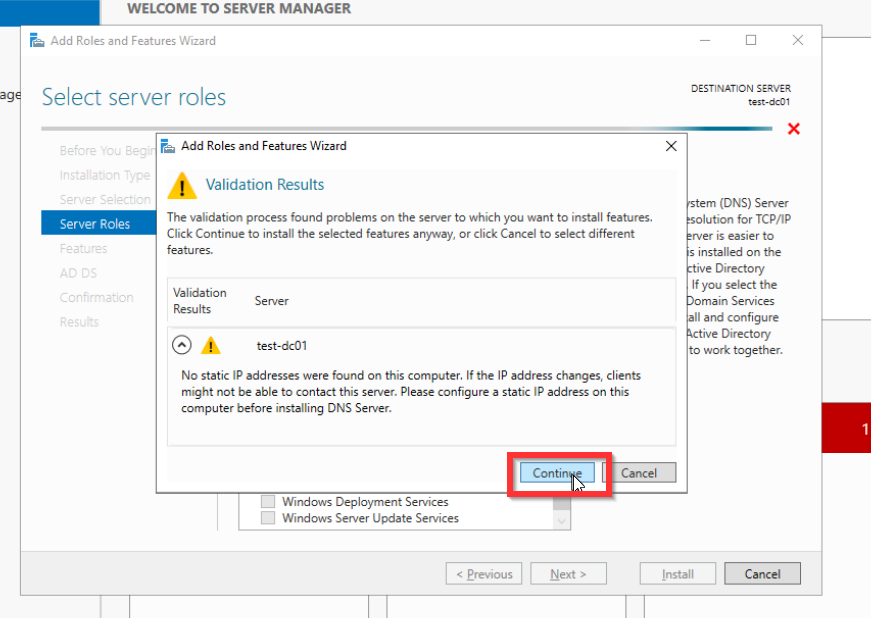
Task: Collapse the test-dc01 validation result row
Action: (x=182, y=345)
